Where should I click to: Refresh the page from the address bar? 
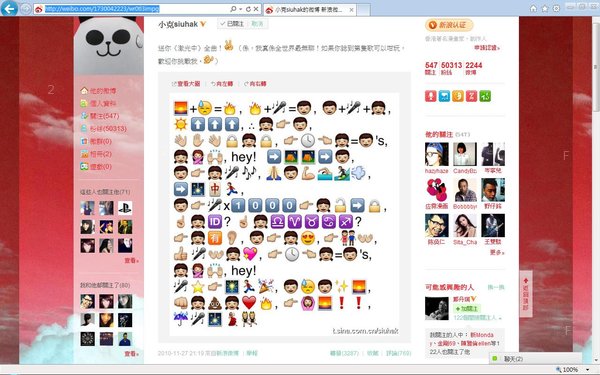[x=248, y=9]
